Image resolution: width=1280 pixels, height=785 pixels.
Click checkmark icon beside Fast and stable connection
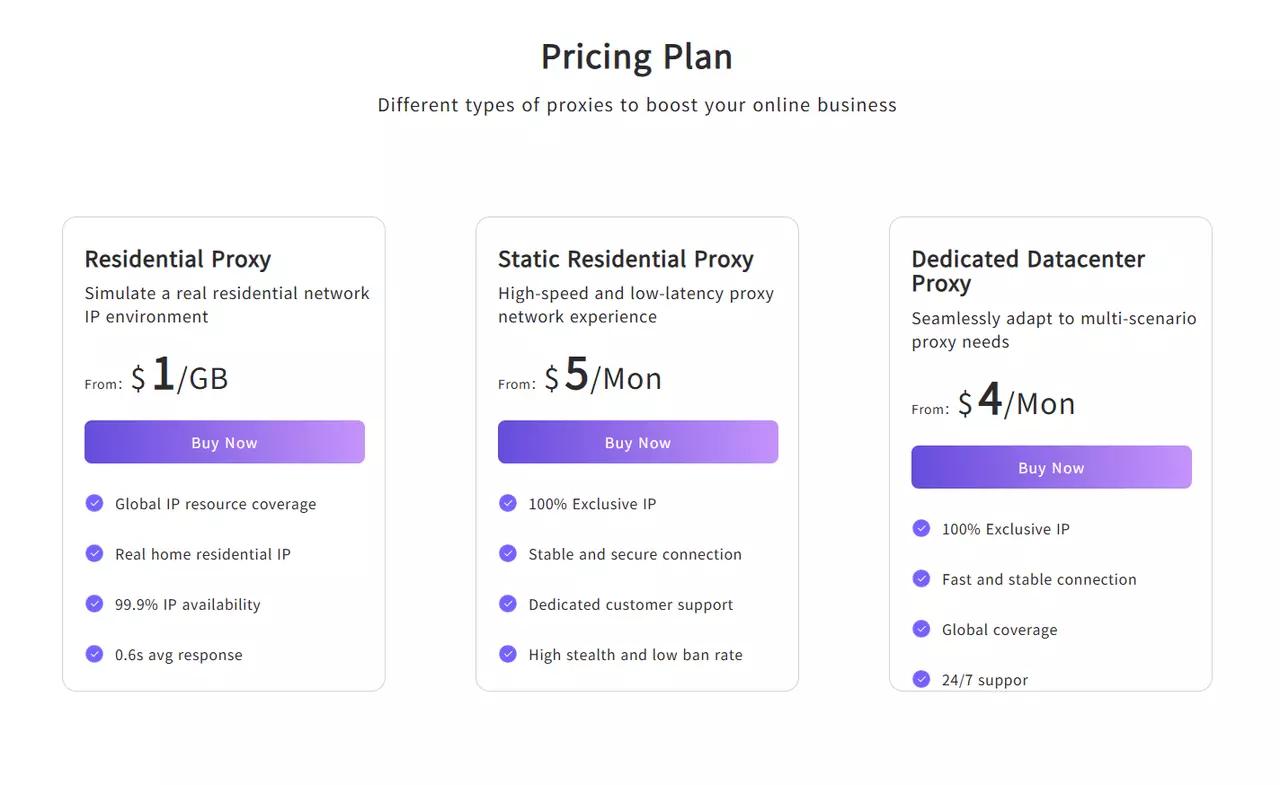click(x=921, y=578)
